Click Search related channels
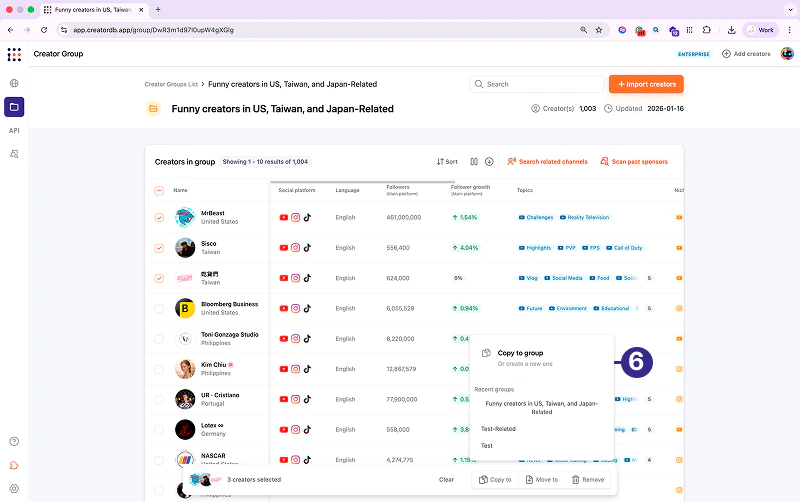Screen dimensions: 800x502 (x=547, y=162)
